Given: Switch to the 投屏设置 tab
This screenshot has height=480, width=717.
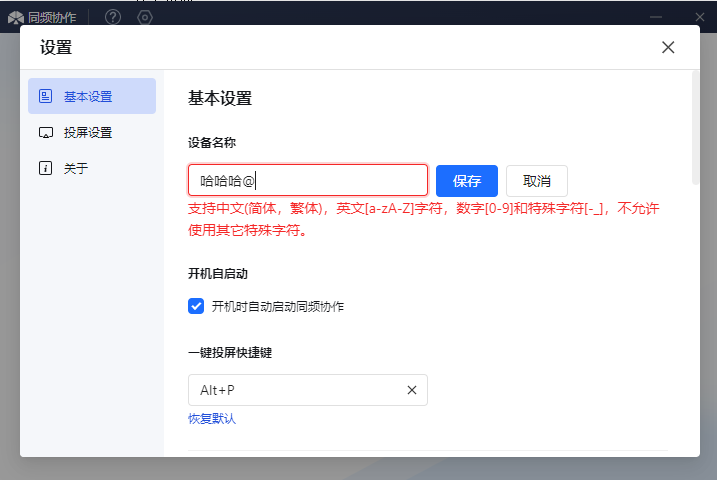Looking at the screenshot, I should (88, 133).
